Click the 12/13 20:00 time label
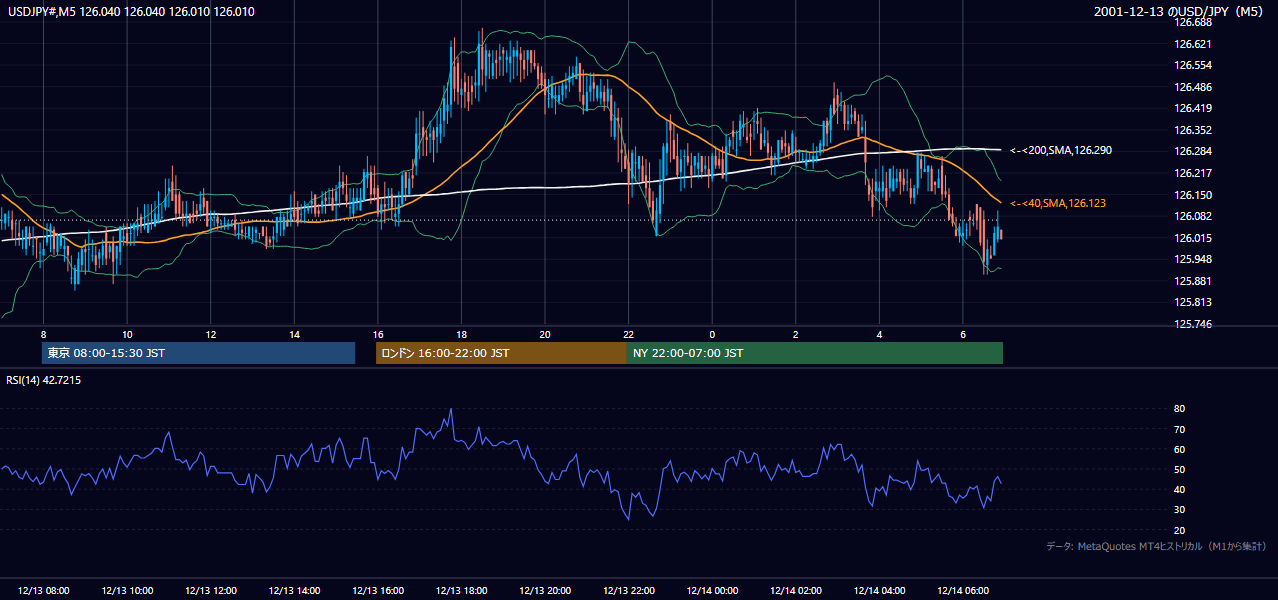Viewport: 1278px width, 600px height. 545,591
